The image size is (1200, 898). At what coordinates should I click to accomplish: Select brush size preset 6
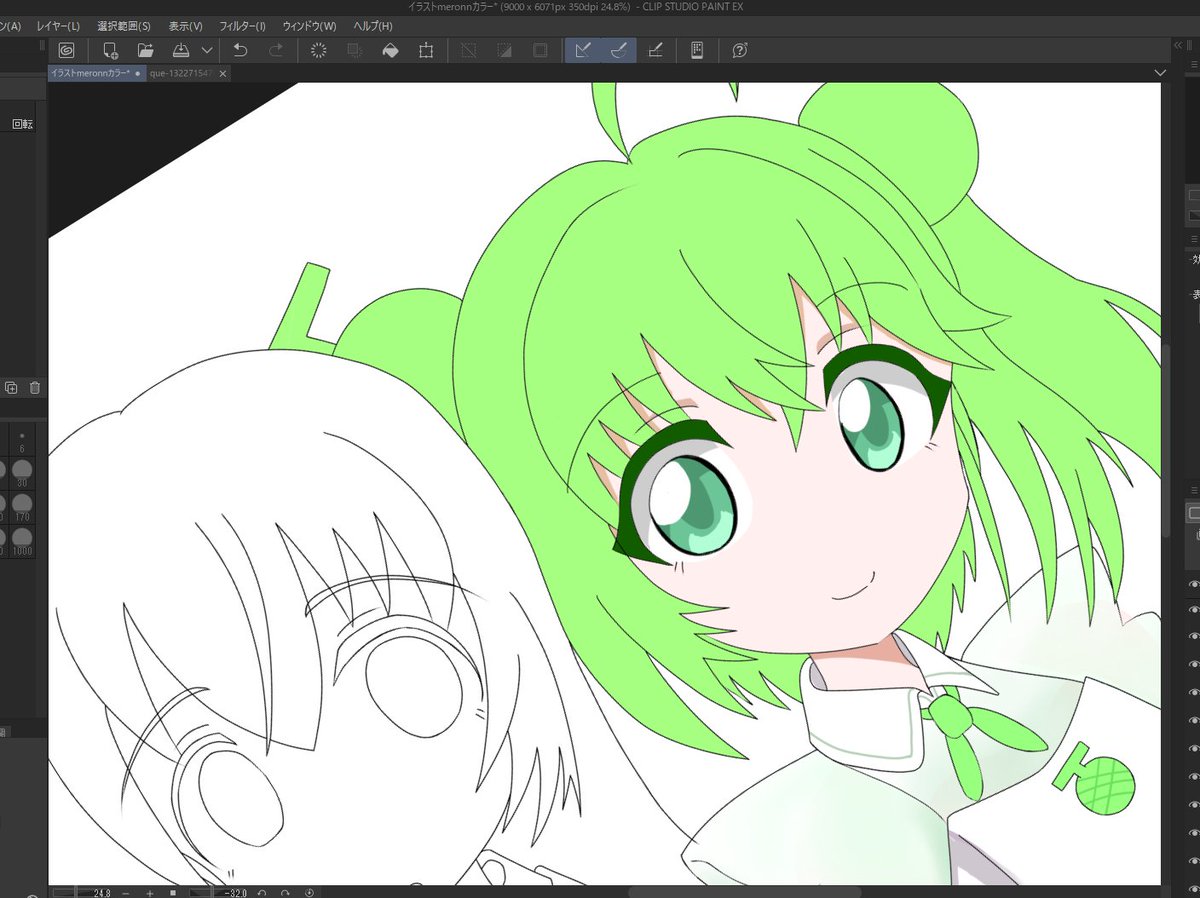click(x=21, y=441)
